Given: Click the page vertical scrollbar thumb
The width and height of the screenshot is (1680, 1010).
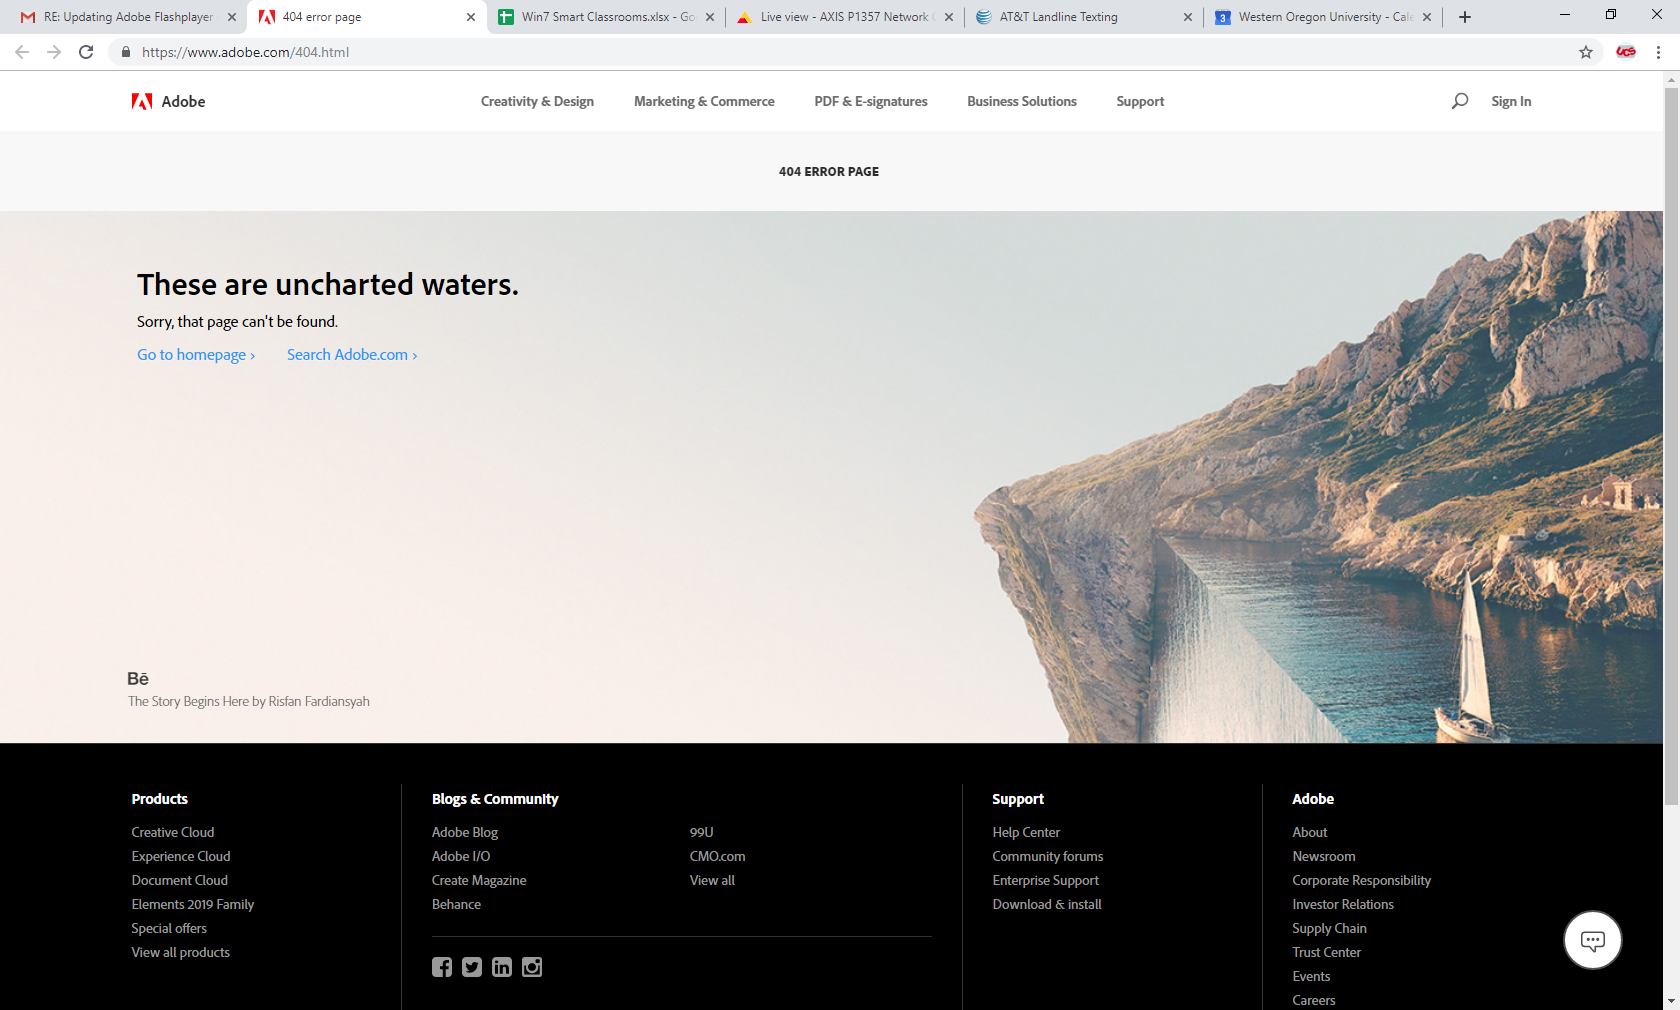Looking at the screenshot, I should (1671, 446).
